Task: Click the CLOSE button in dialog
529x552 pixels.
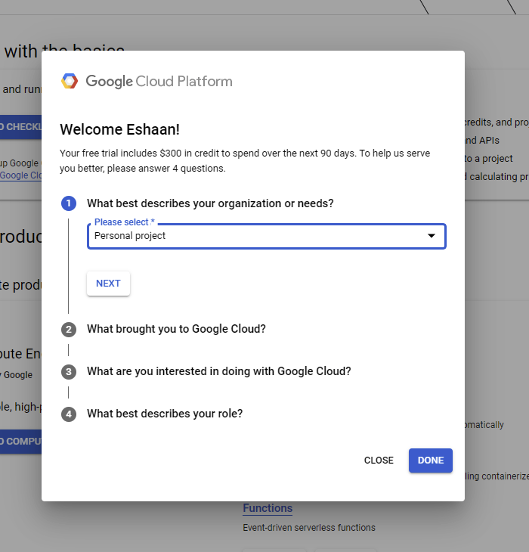Action: [379, 460]
